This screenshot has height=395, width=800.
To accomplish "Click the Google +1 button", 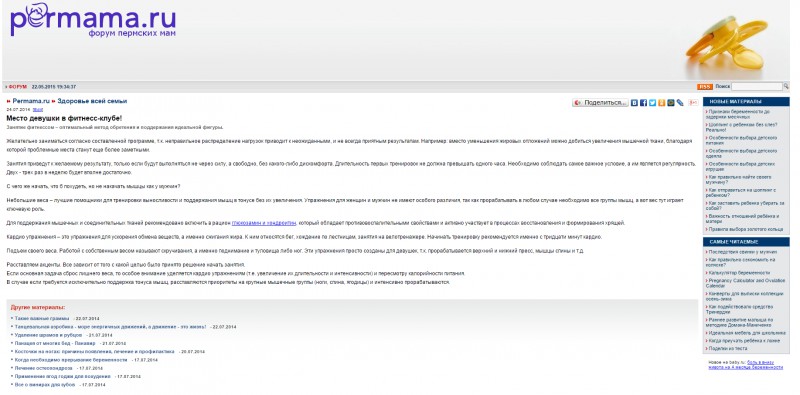I will (693, 103).
